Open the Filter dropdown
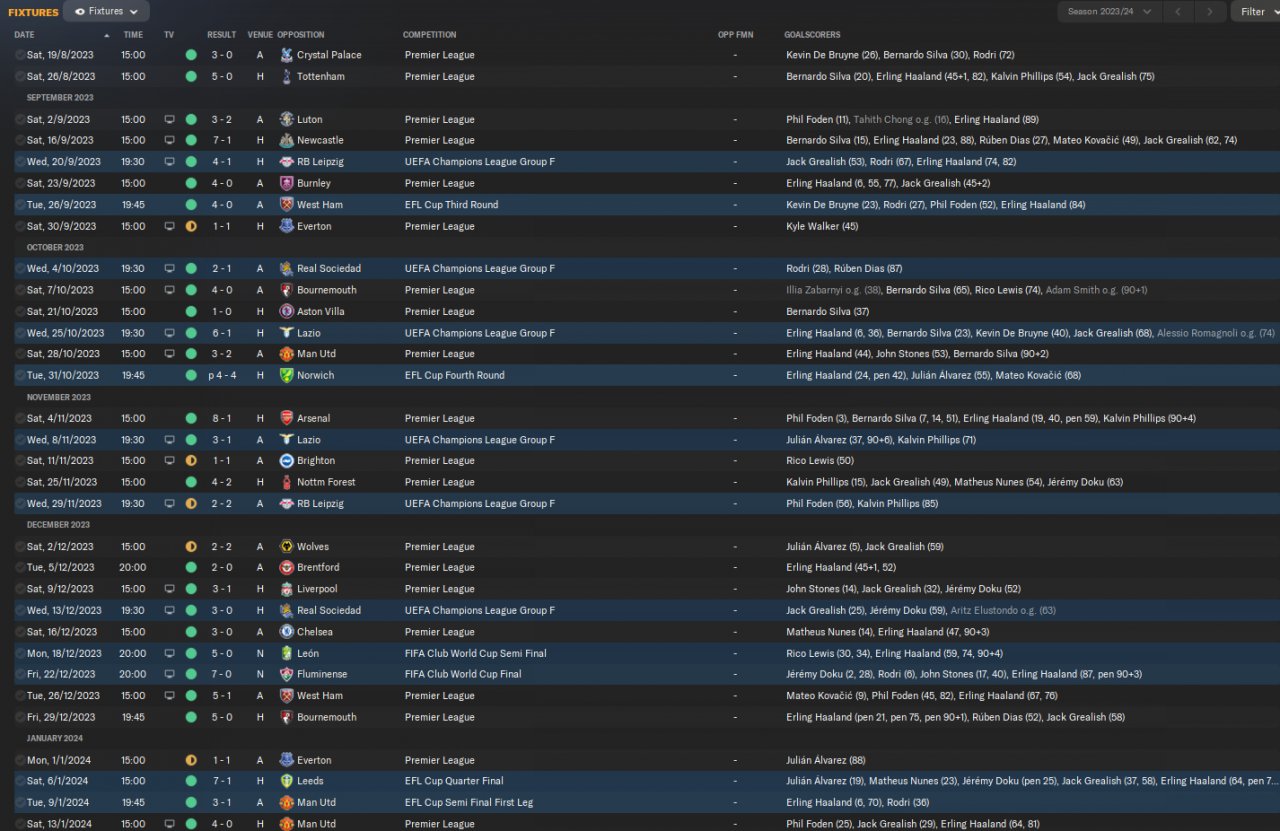 pyautogui.click(x=1255, y=12)
